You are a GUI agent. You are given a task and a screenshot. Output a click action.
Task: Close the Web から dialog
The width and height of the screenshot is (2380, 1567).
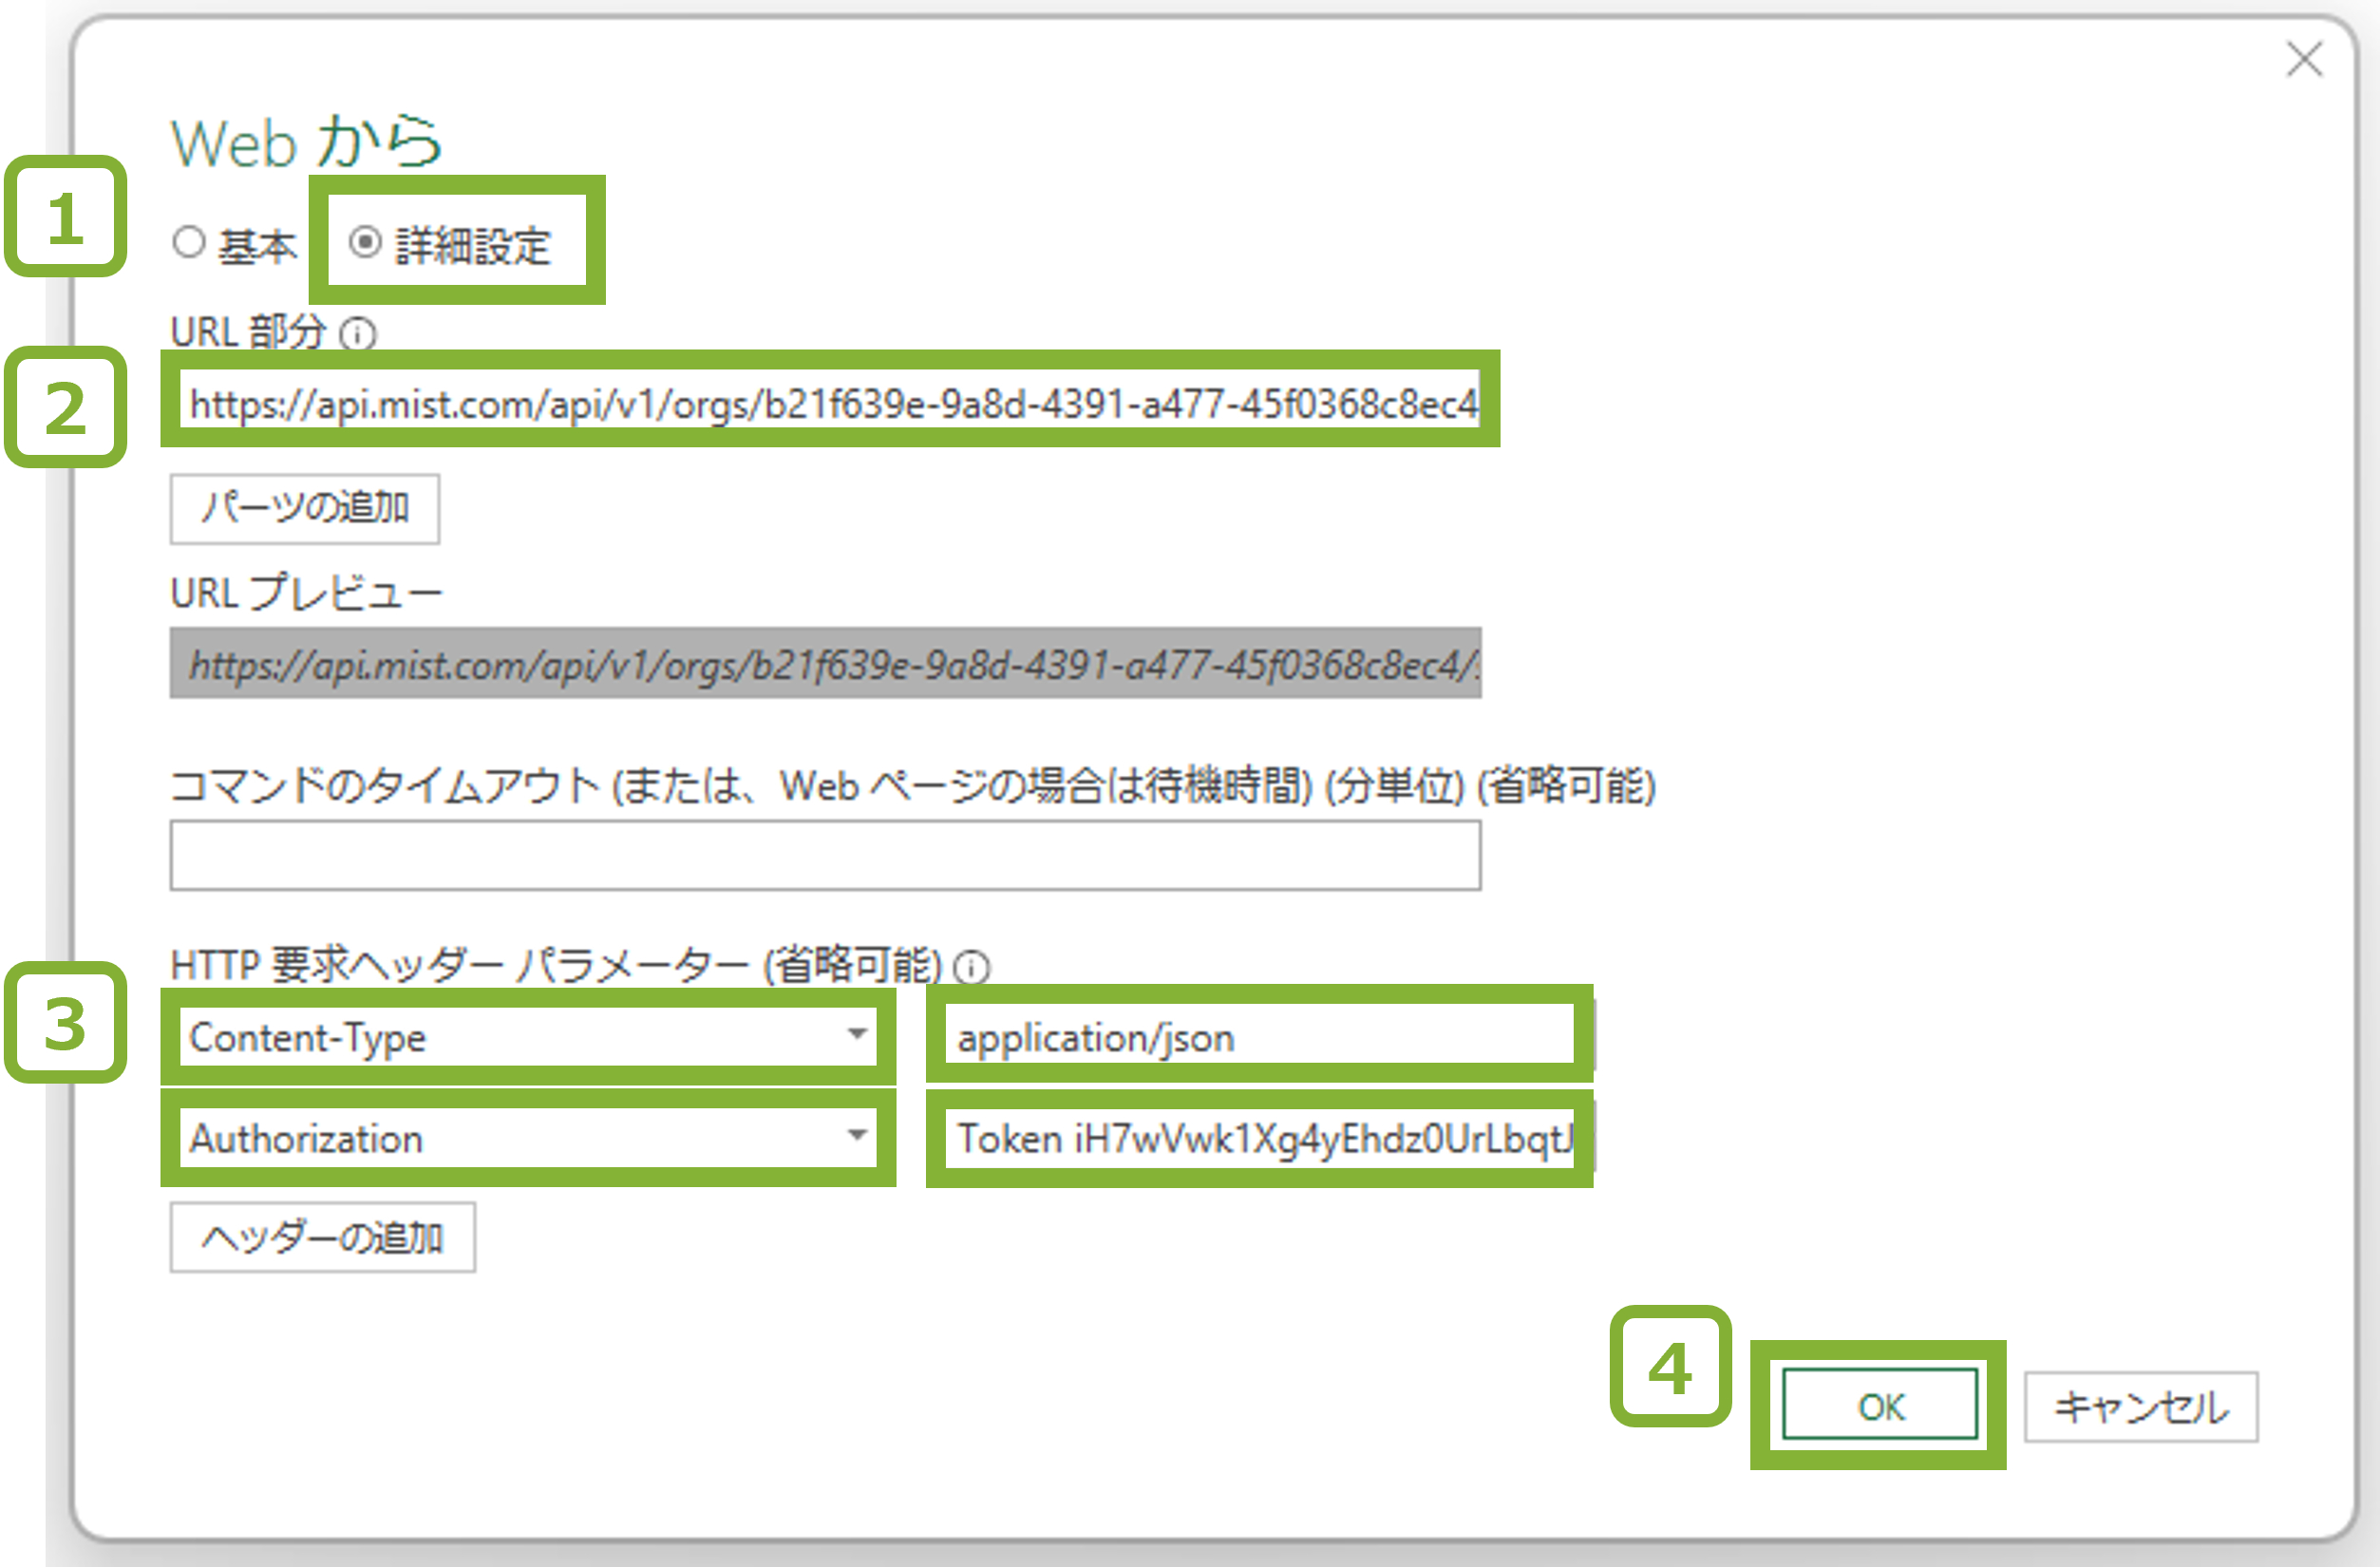[2306, 62]
